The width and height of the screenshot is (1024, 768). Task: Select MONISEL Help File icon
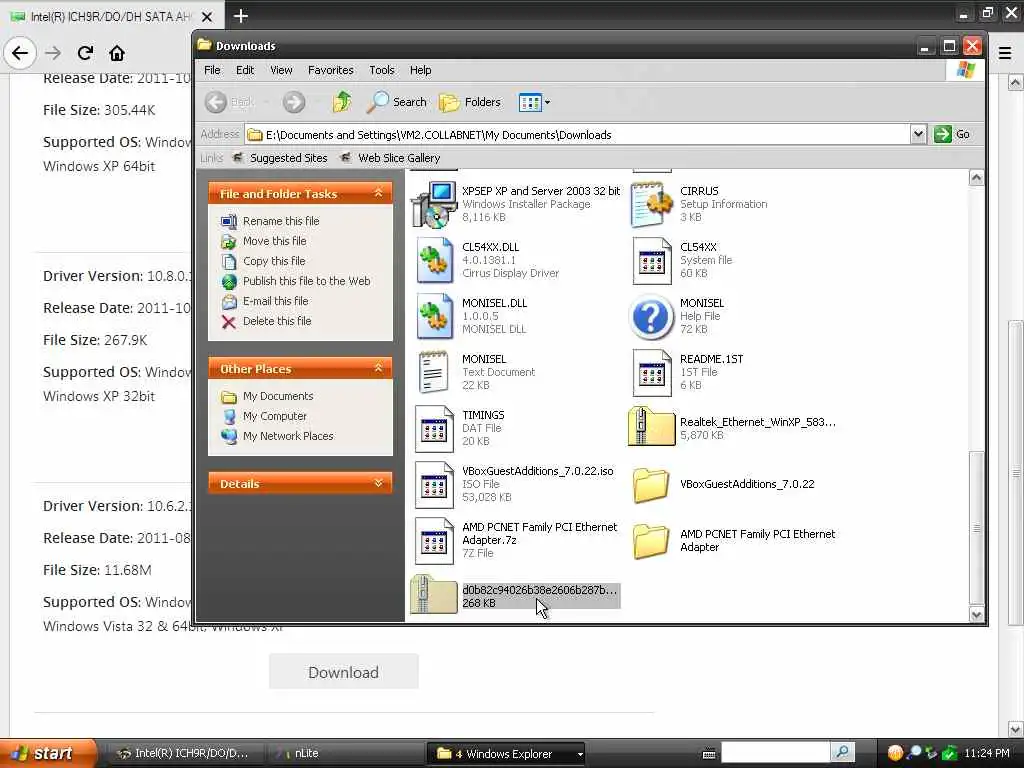[651, 317]
